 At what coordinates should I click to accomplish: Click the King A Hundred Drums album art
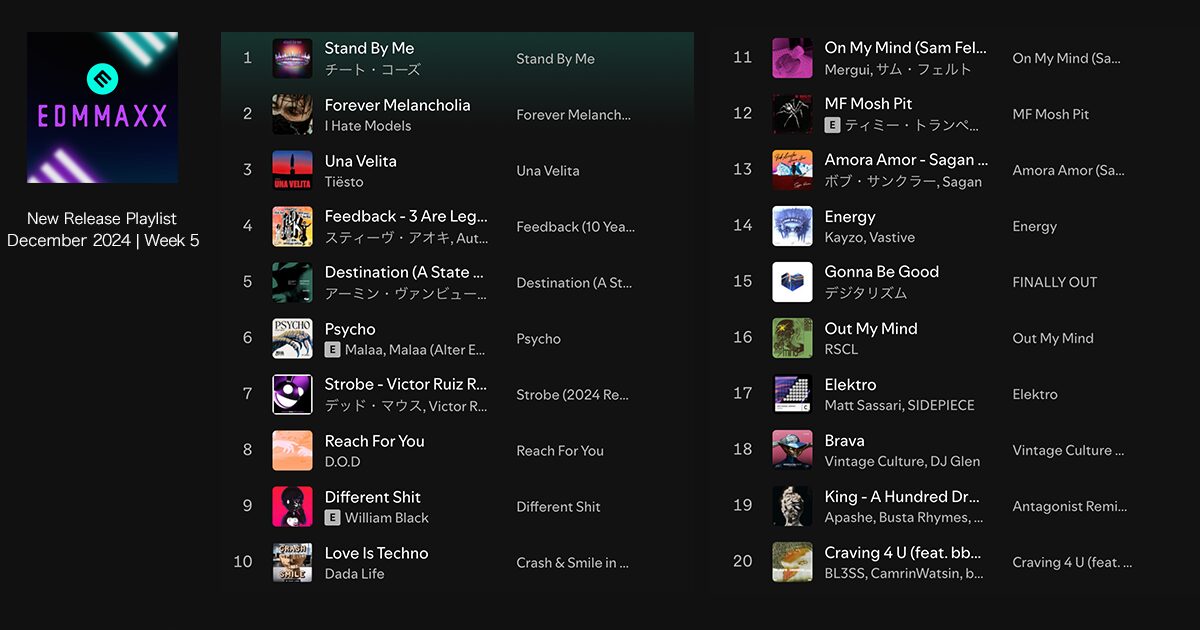[792, 506]
